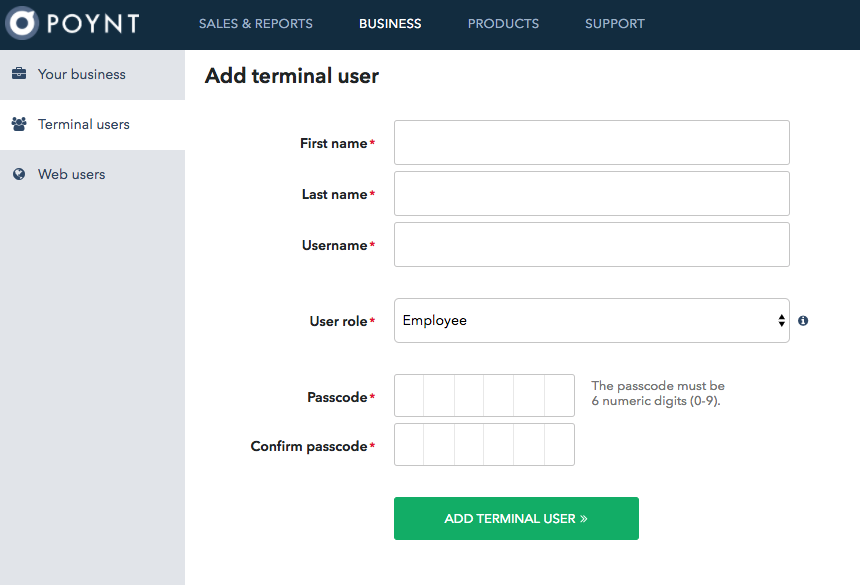The height and width of the screenshot is (585, 860).
Task: Click the people icon beside Terminal users
Action: point(19,124)
